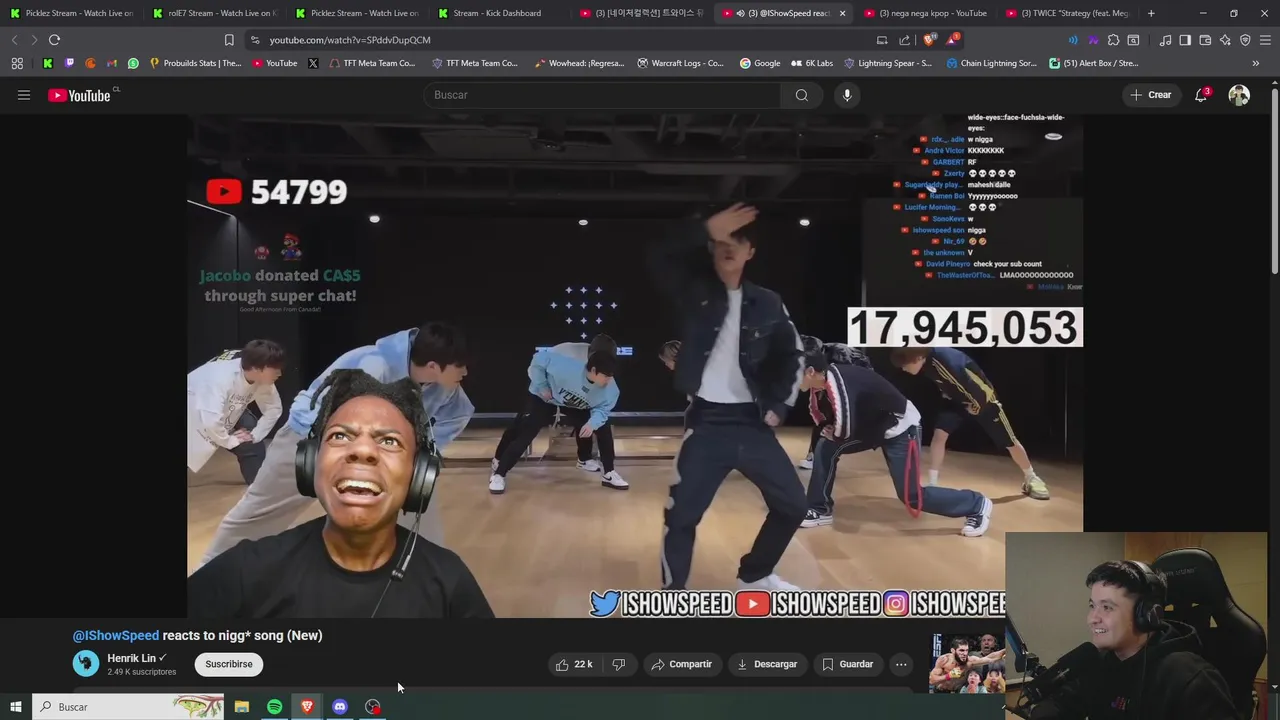Reload the page in browser toolbar
1280x720 pixels.
click(x=54, y=40)
